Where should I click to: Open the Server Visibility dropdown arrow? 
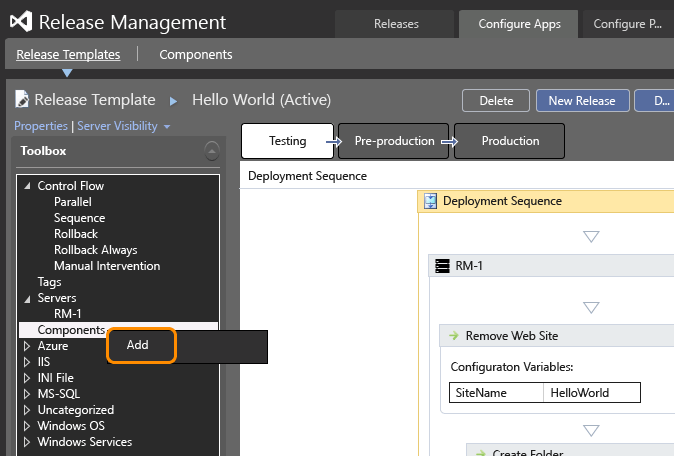[x=167, y=127]
